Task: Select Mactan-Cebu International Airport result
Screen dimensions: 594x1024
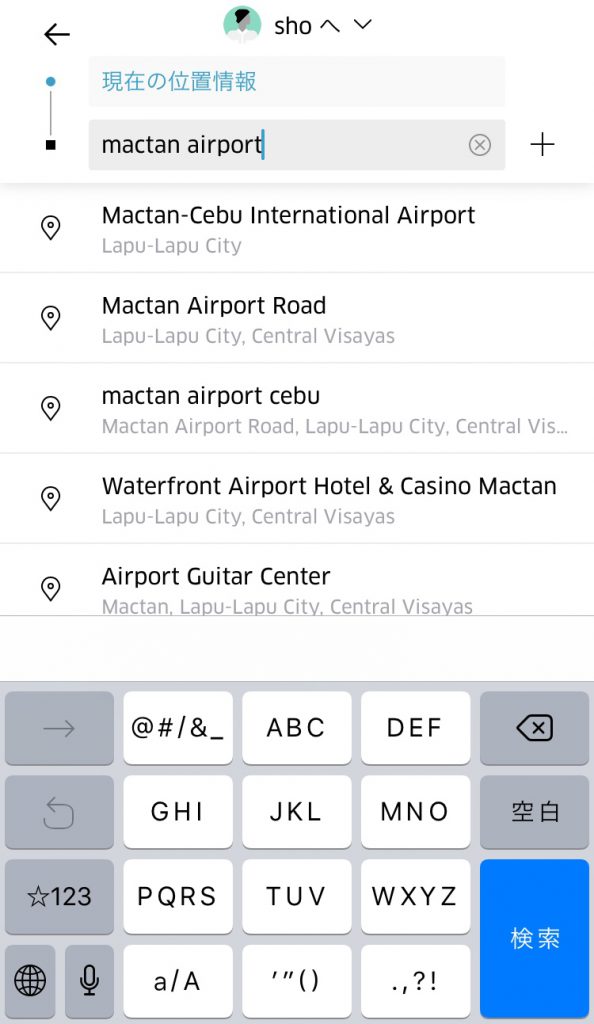Action: pos(297,229)
